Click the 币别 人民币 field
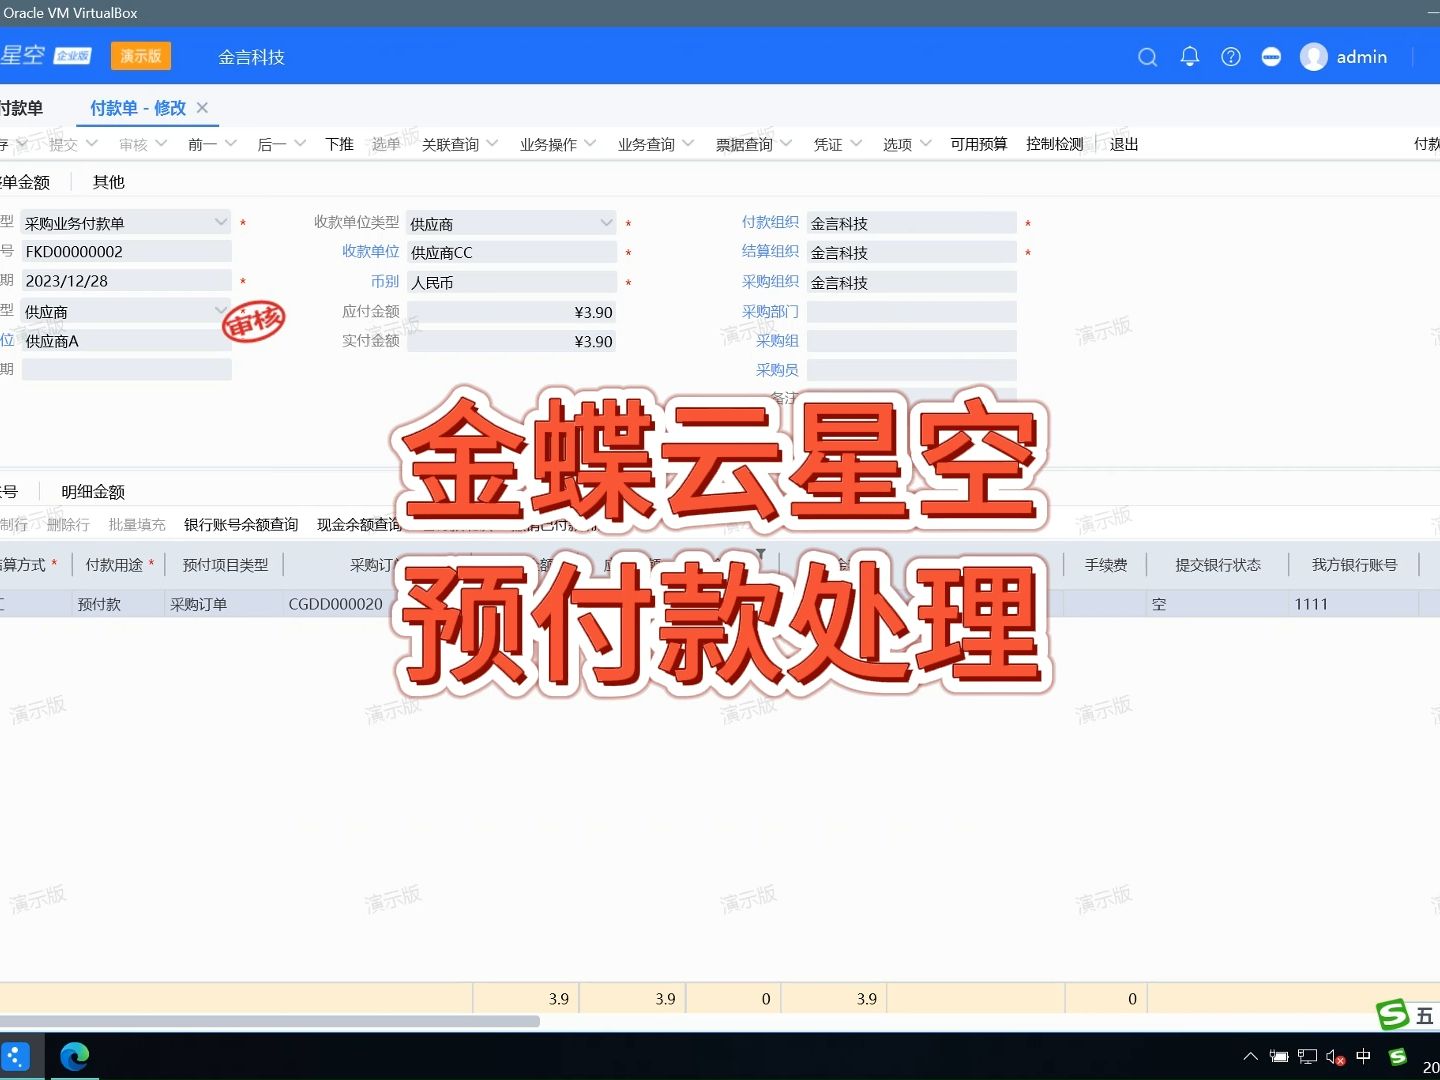Screen dimensions: 1440x1080 click(x=511, y=282)
